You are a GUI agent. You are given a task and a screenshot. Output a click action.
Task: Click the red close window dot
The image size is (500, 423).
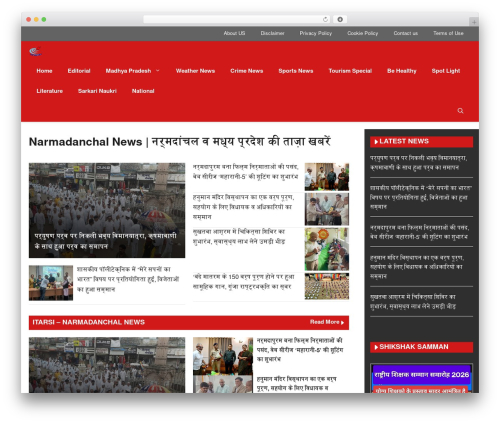[x=29, y=20]
